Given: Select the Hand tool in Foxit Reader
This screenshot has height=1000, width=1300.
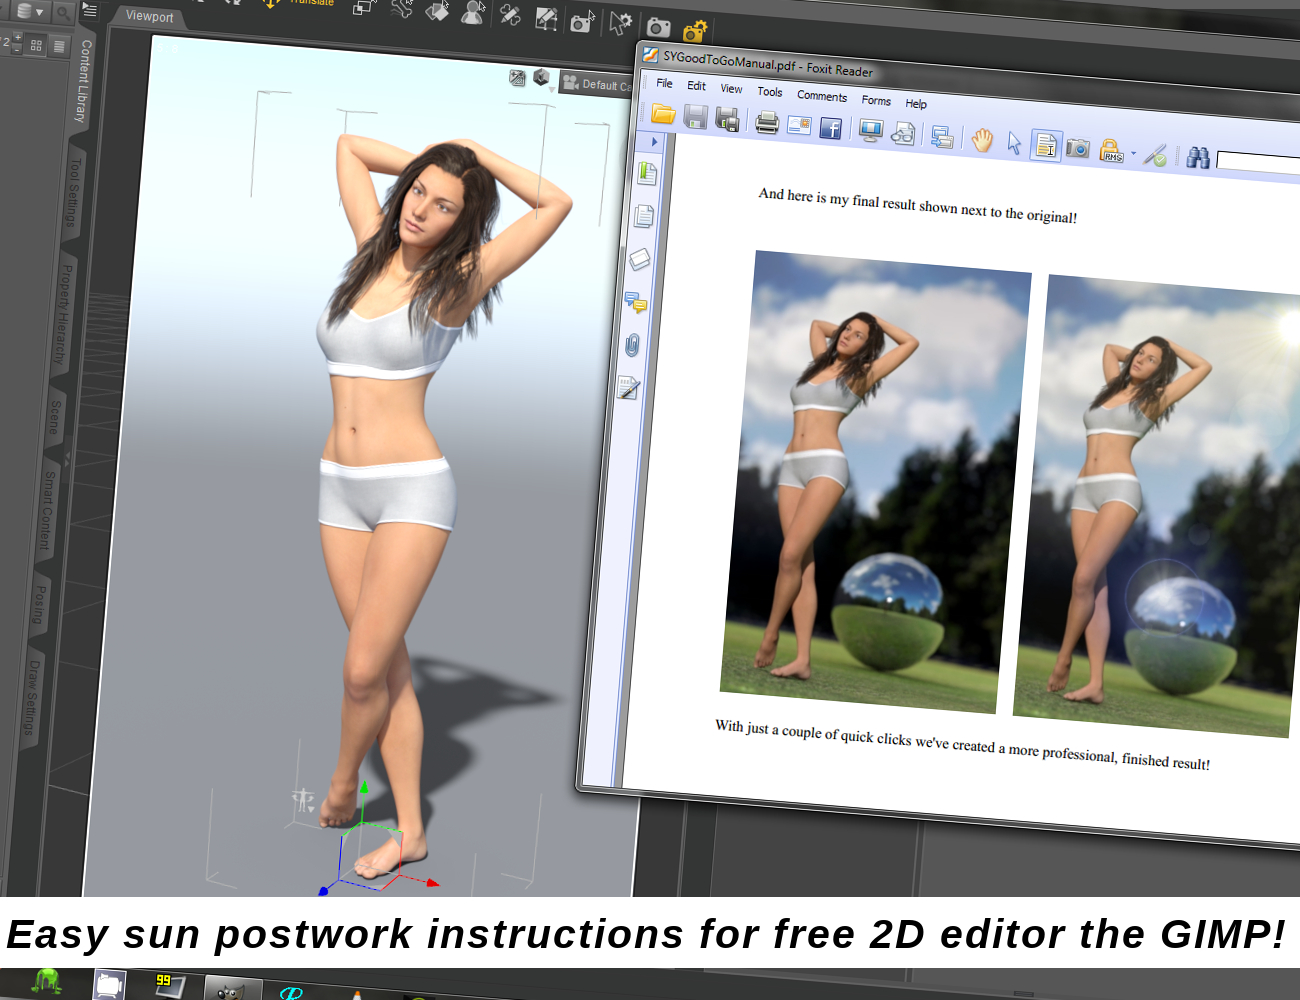Looking at the screenshot, I should click(x=982, y=140).
